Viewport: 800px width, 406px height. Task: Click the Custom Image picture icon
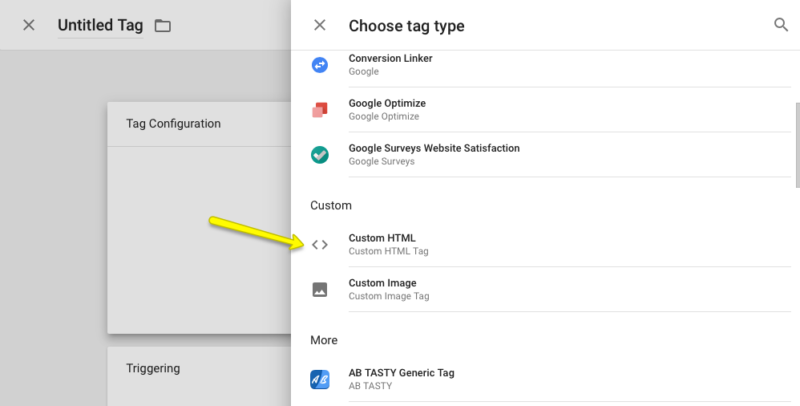coord(320,290)
